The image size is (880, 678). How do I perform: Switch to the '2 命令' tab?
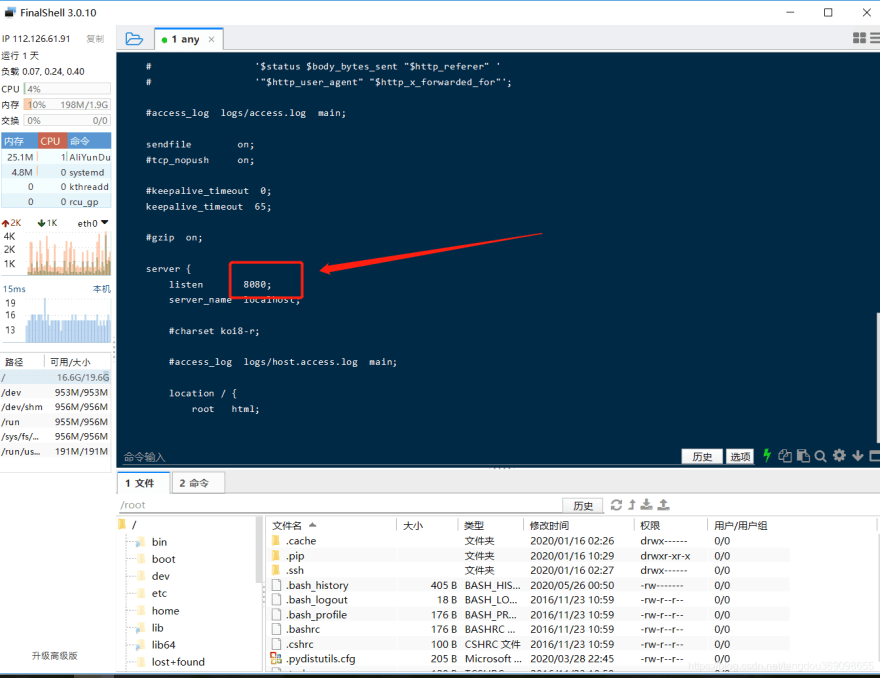[x=198, y=483]
